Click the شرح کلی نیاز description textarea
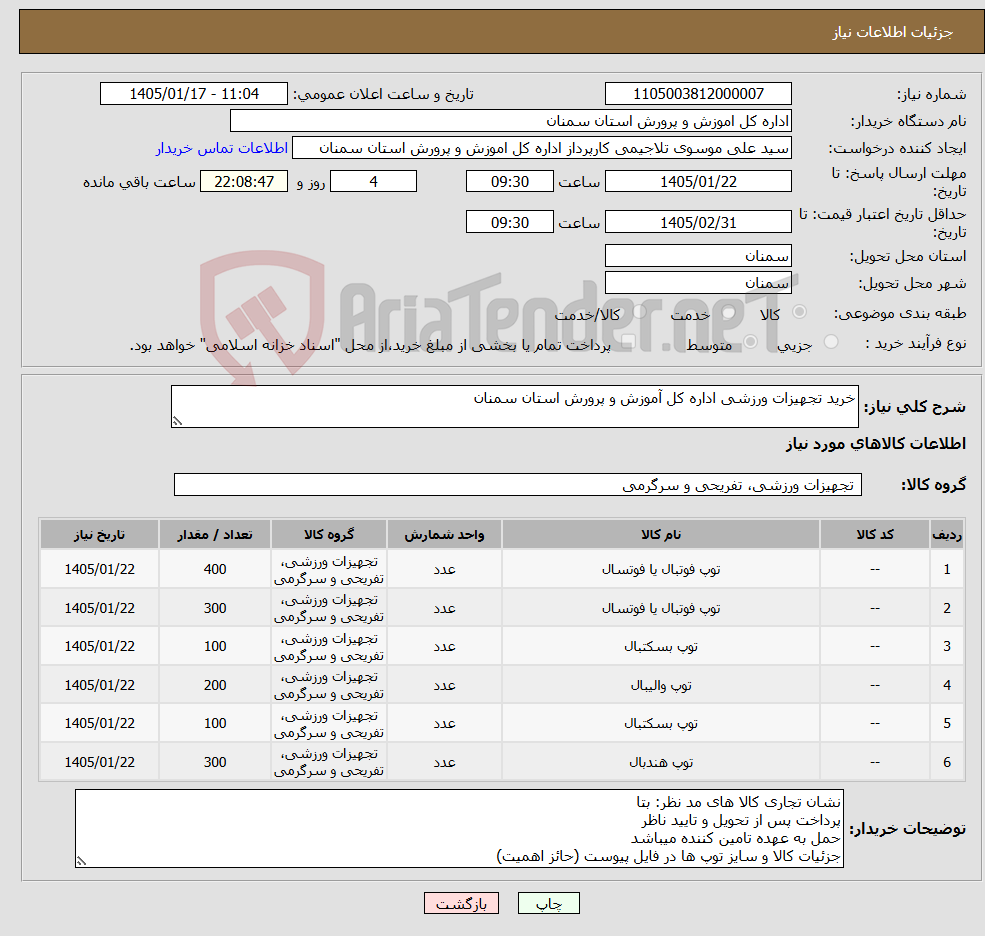This screenshot has width=985, height=936. [514, 406]
